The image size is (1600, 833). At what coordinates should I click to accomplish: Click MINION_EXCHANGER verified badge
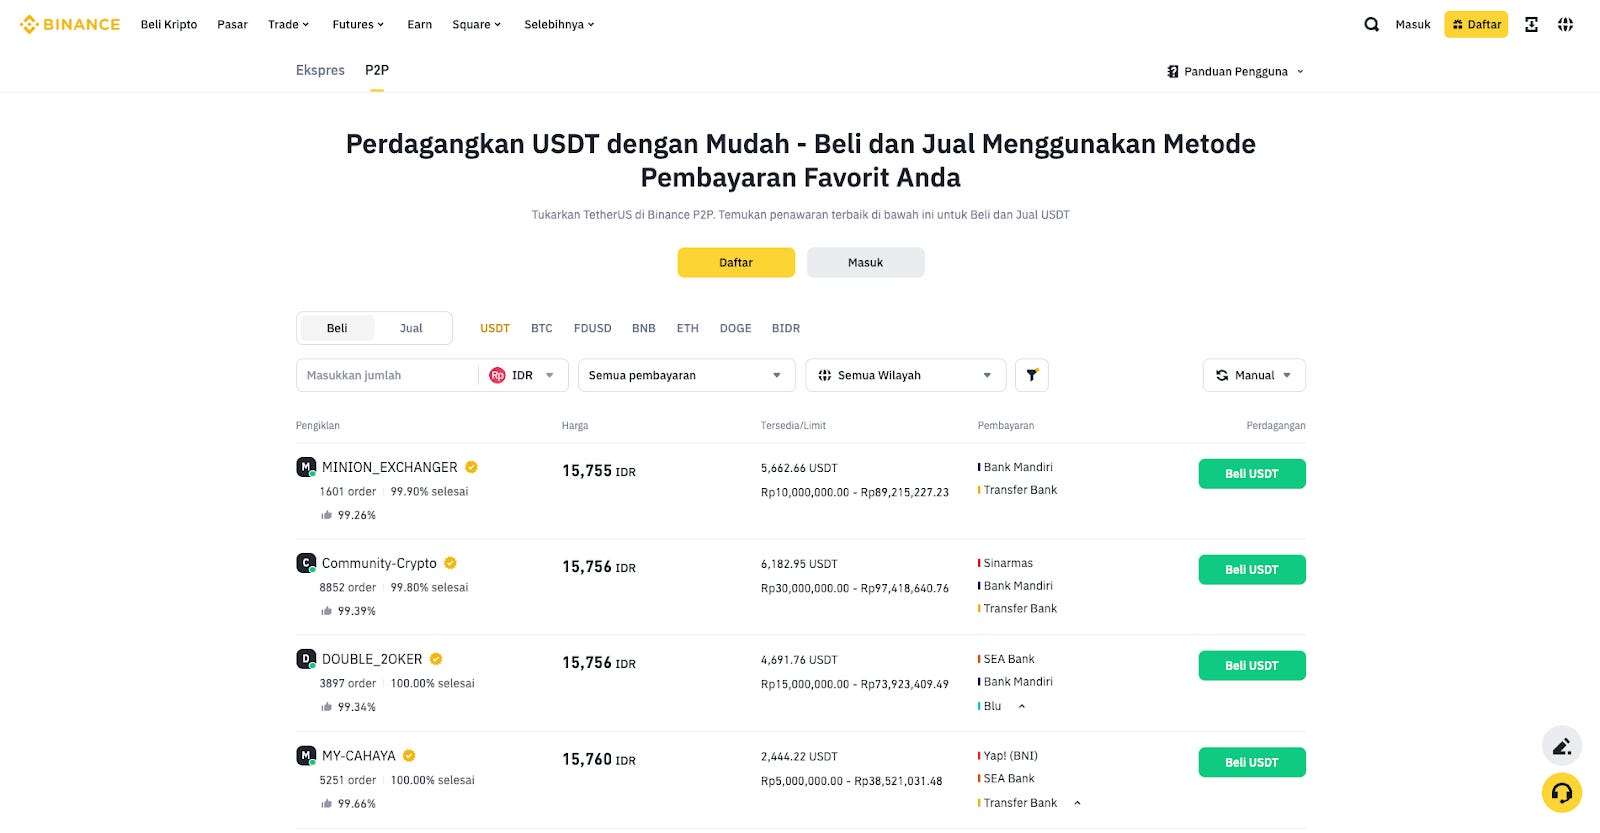(x=471, y=467)
